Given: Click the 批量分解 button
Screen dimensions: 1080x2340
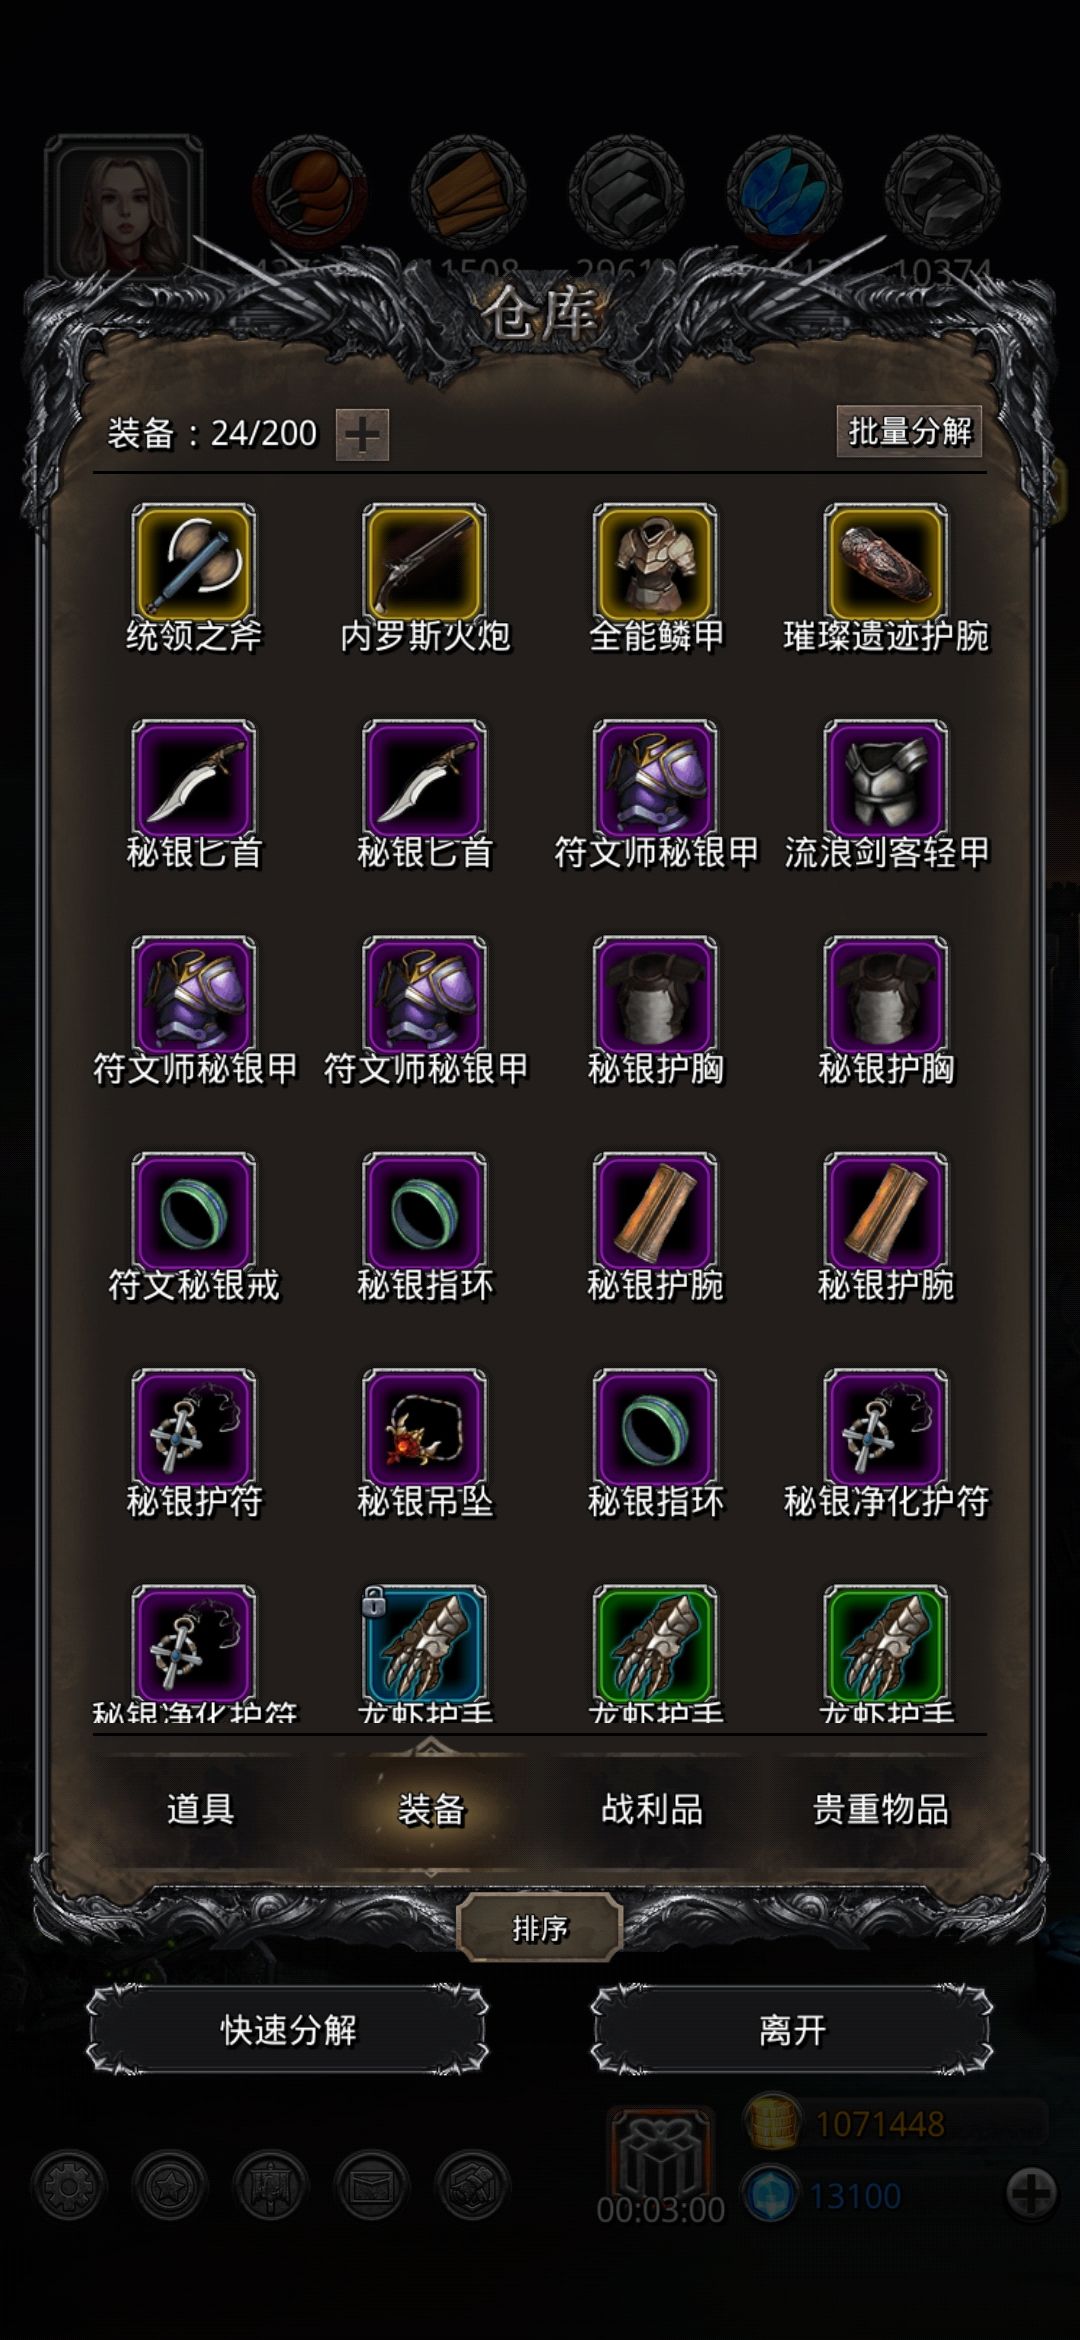Looking at the screenshot, I should click(x=909, y=431).
